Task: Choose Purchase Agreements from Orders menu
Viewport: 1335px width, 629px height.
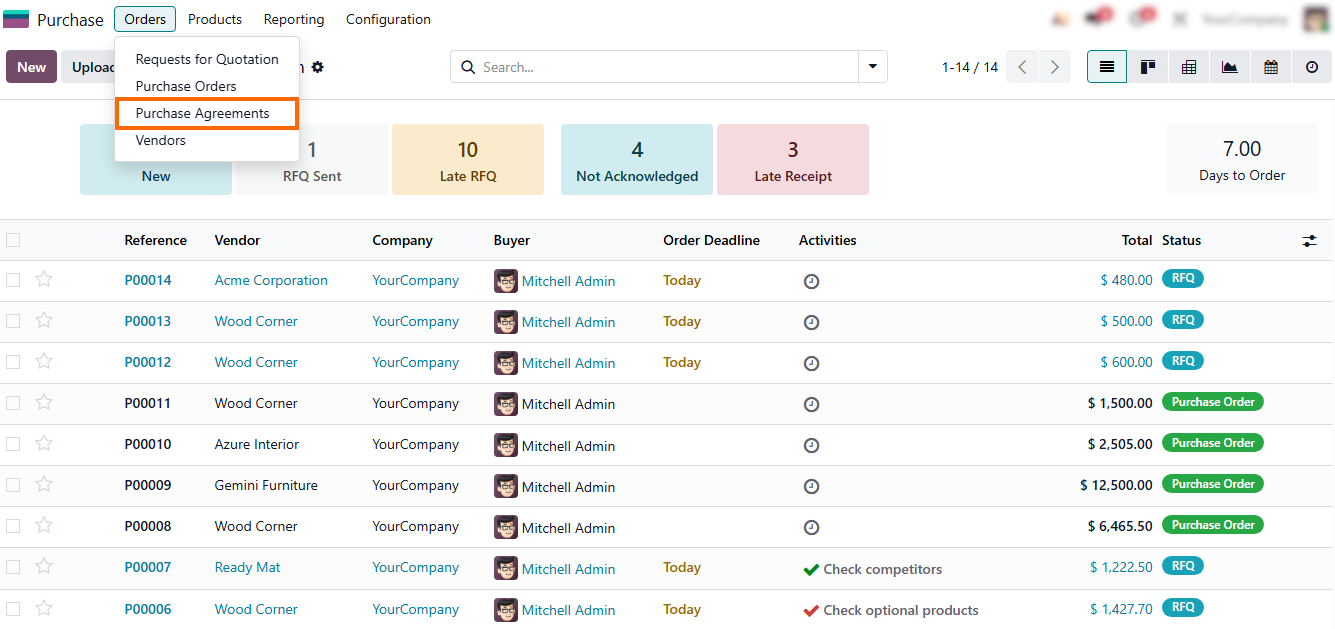Action: pos(202,113)
